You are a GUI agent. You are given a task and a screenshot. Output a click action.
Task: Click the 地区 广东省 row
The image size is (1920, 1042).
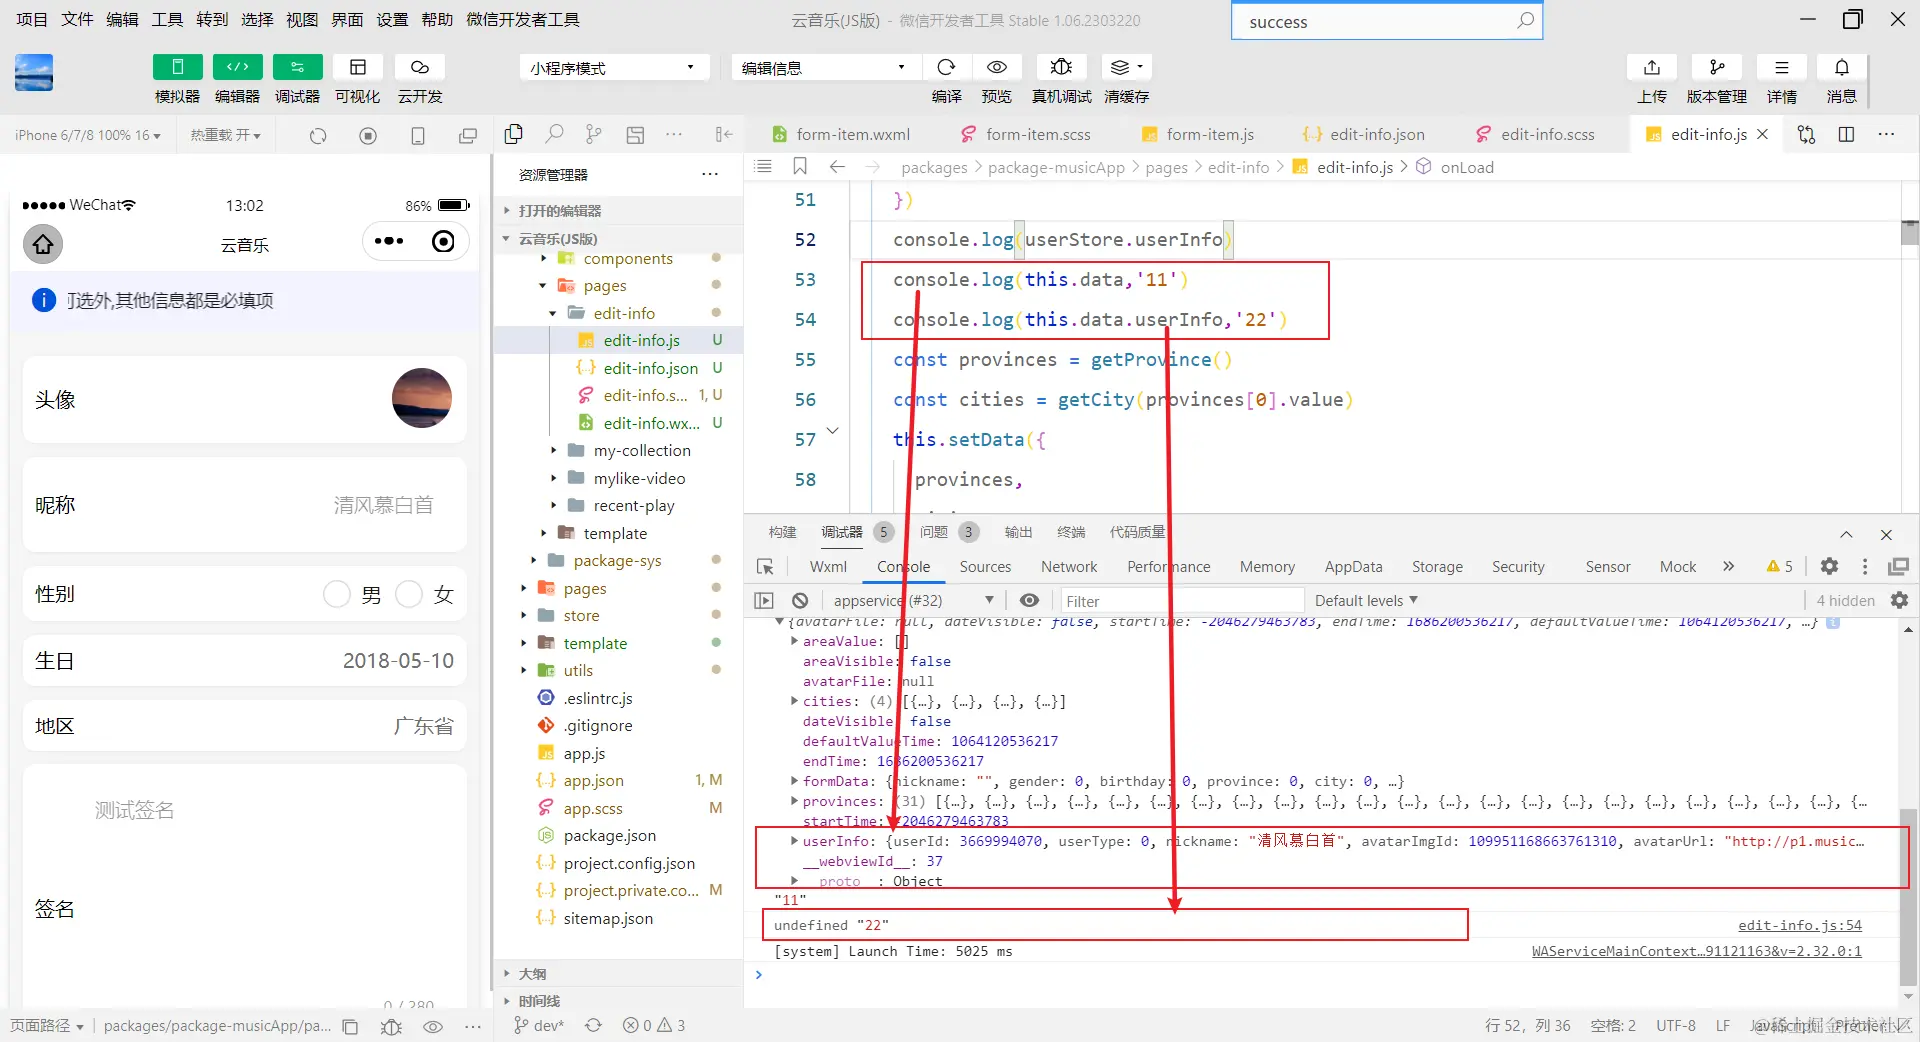pyautogui.click(x=244, y=726)
